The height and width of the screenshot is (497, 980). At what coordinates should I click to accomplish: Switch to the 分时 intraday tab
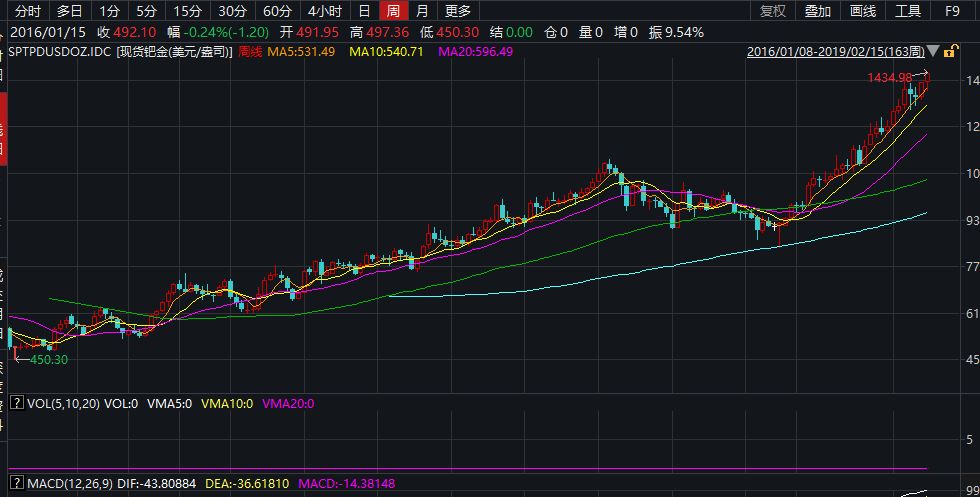[29, 11]
